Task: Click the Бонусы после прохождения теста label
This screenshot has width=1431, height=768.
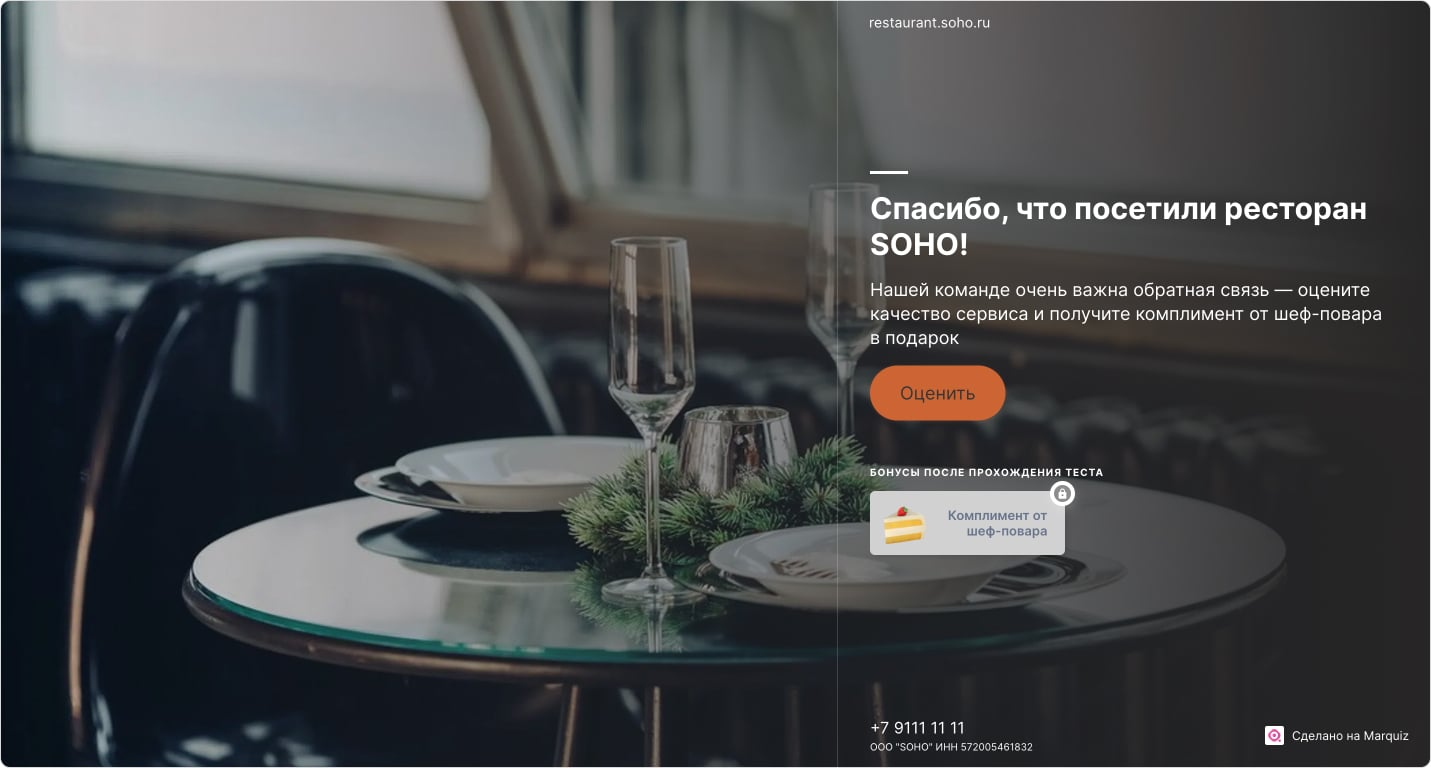Action: (986, 473)
